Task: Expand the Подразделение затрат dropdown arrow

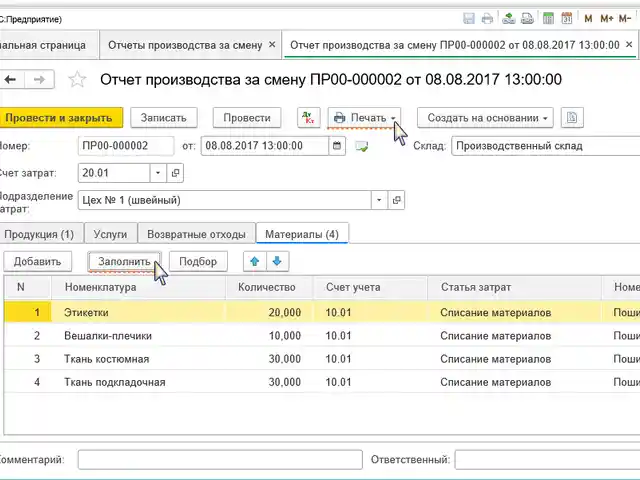Action: point(379,200)
